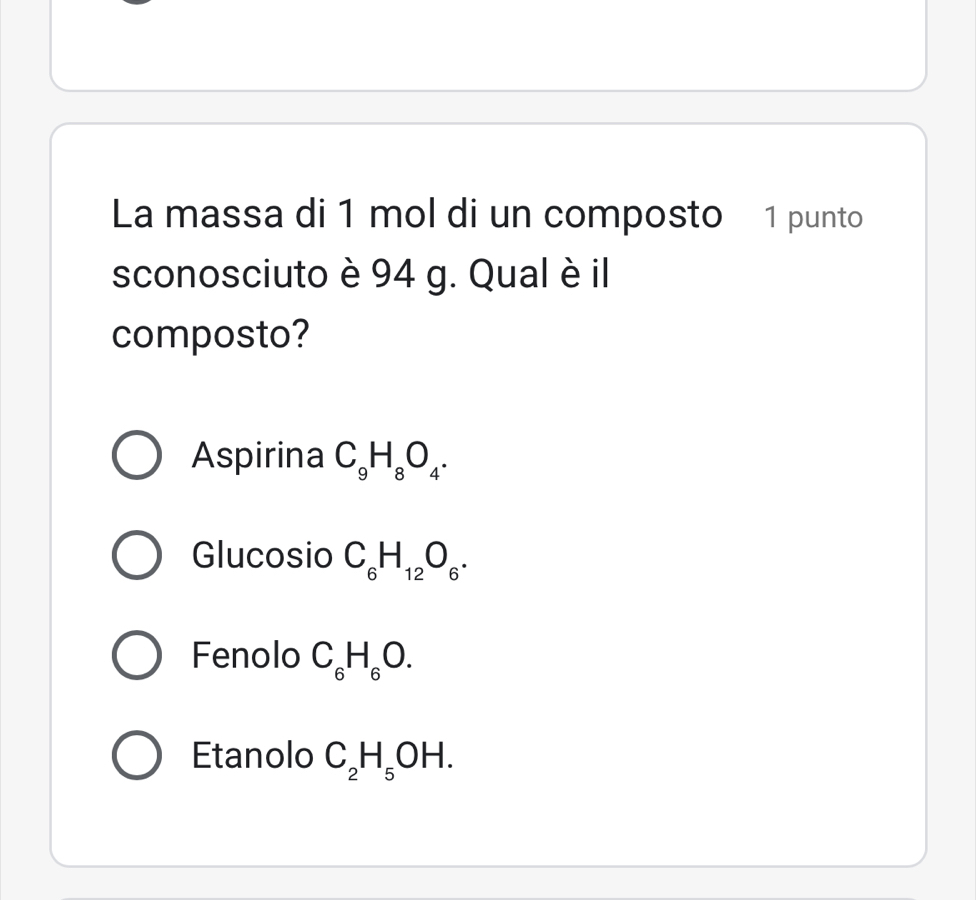Click the C2H5OH formula text

[x=381, y=757]
